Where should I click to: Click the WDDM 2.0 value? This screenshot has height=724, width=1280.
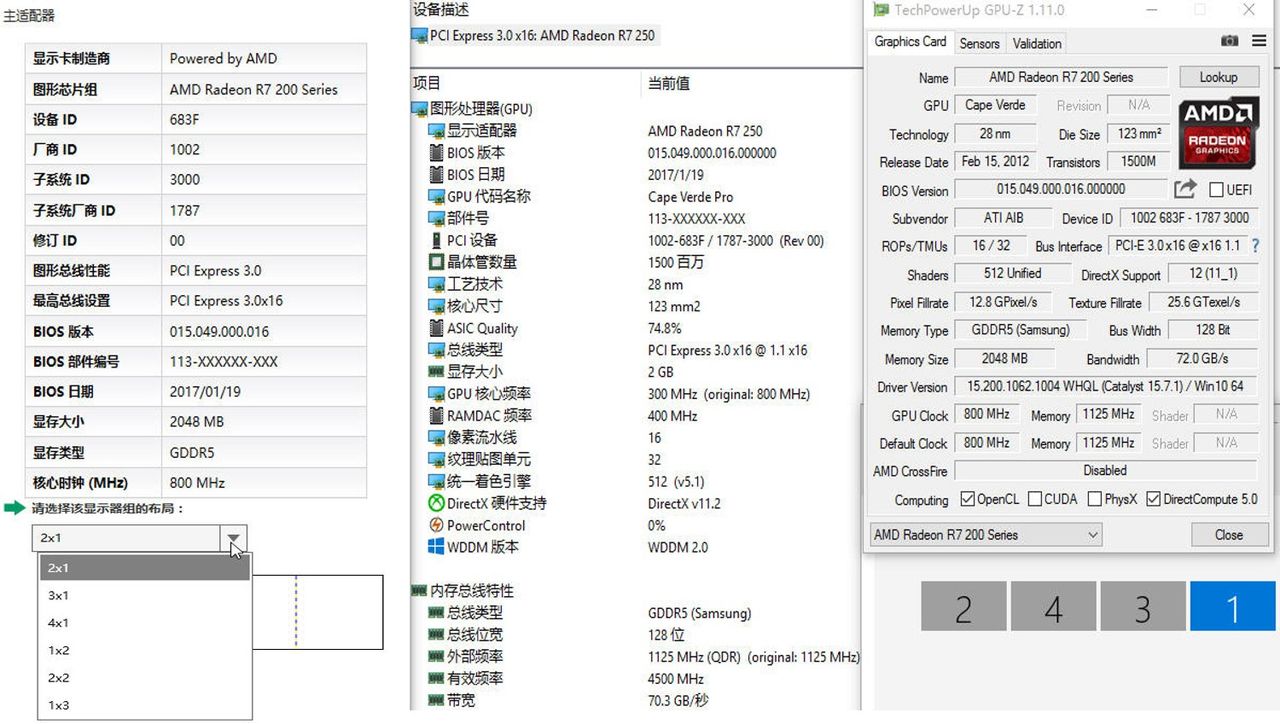pyautogui.click(x=678, y=547)
